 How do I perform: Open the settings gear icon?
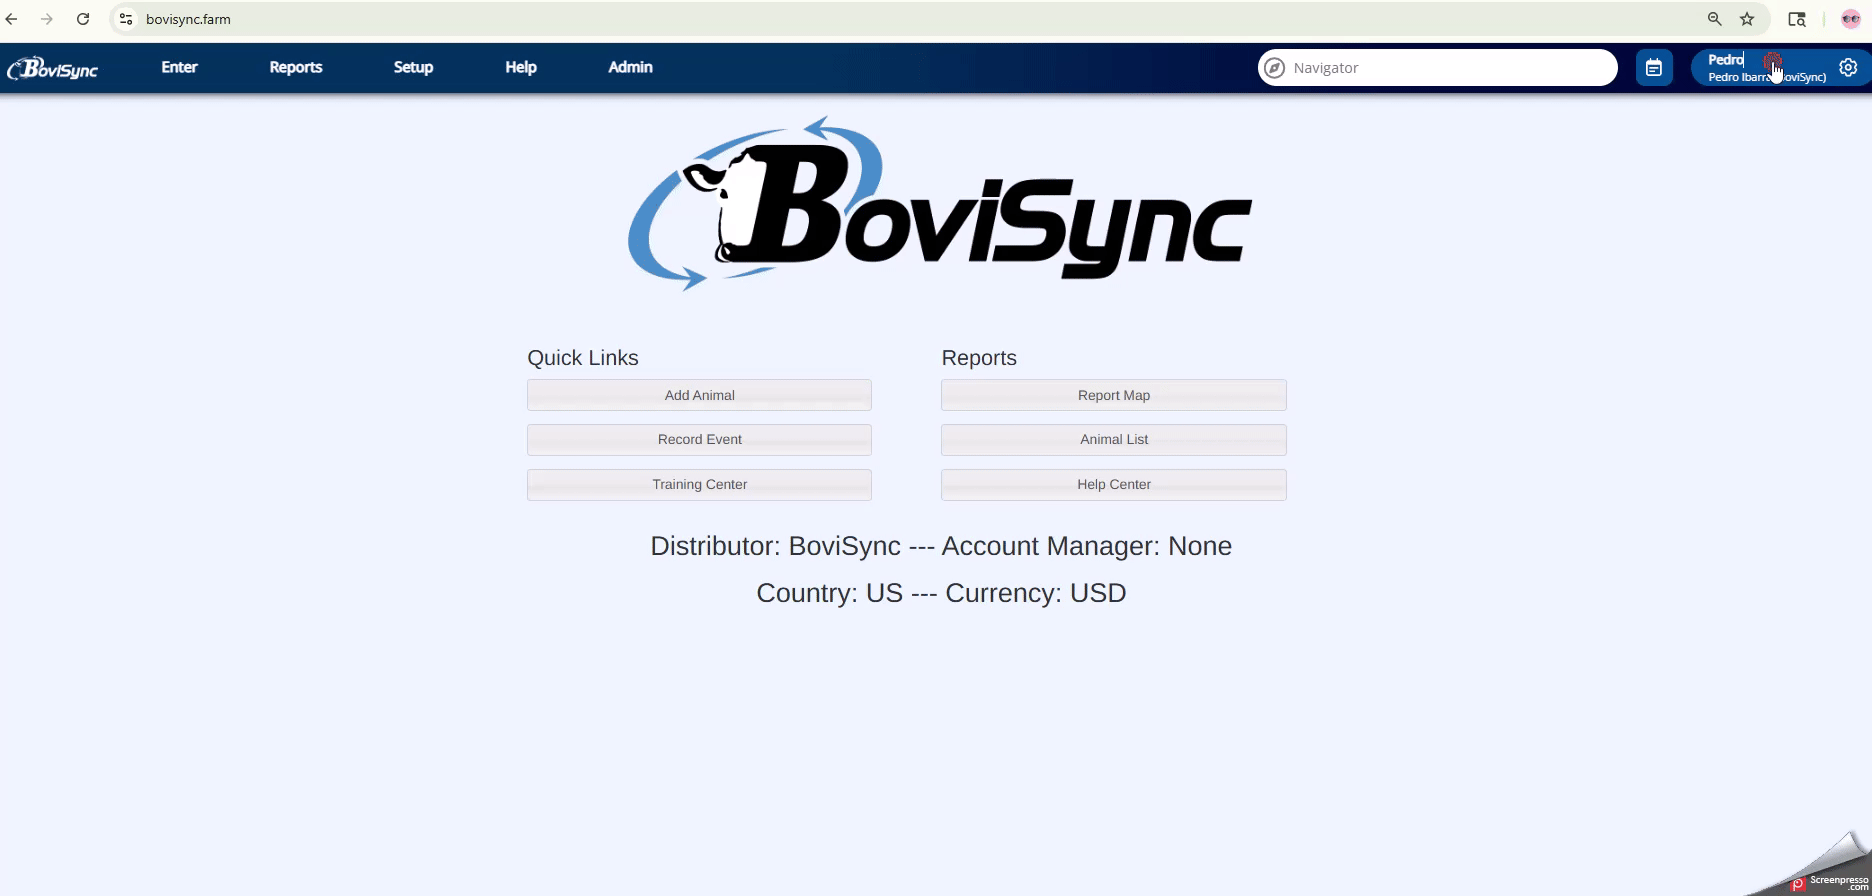[x=1848, y=68]
